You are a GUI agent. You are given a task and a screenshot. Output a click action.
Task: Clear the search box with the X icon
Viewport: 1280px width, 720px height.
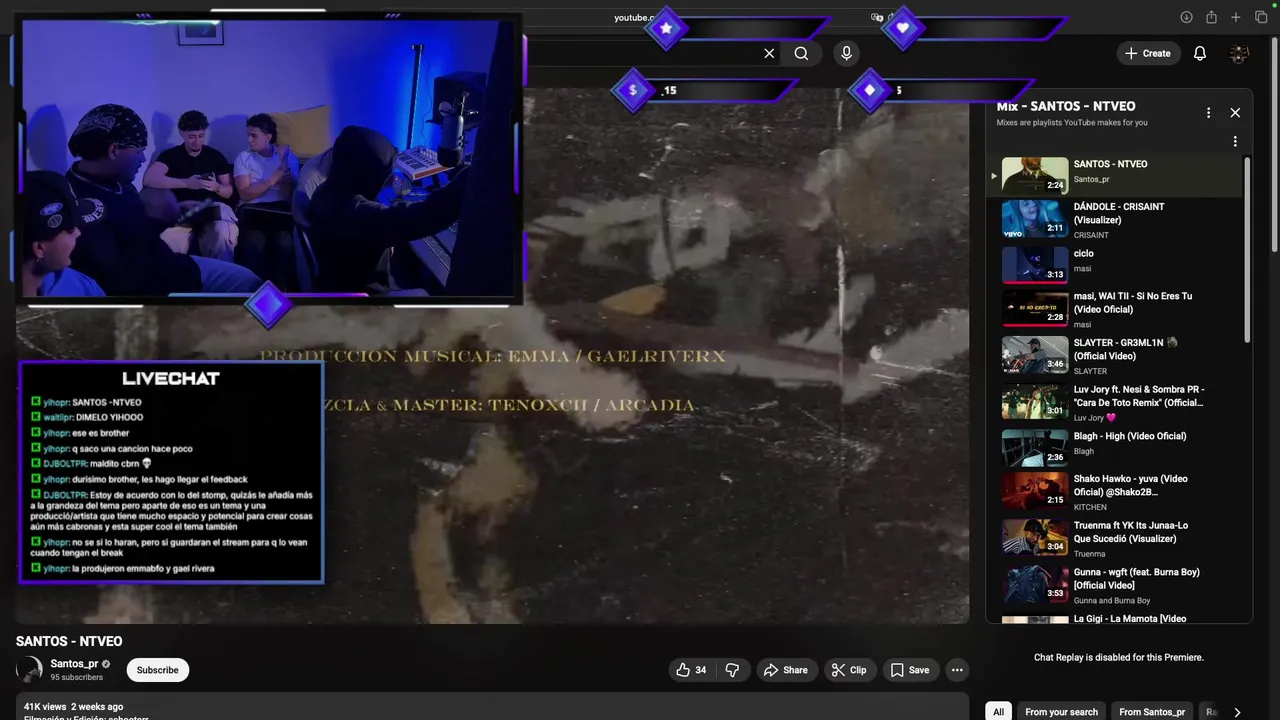click(x=769, y=54)
